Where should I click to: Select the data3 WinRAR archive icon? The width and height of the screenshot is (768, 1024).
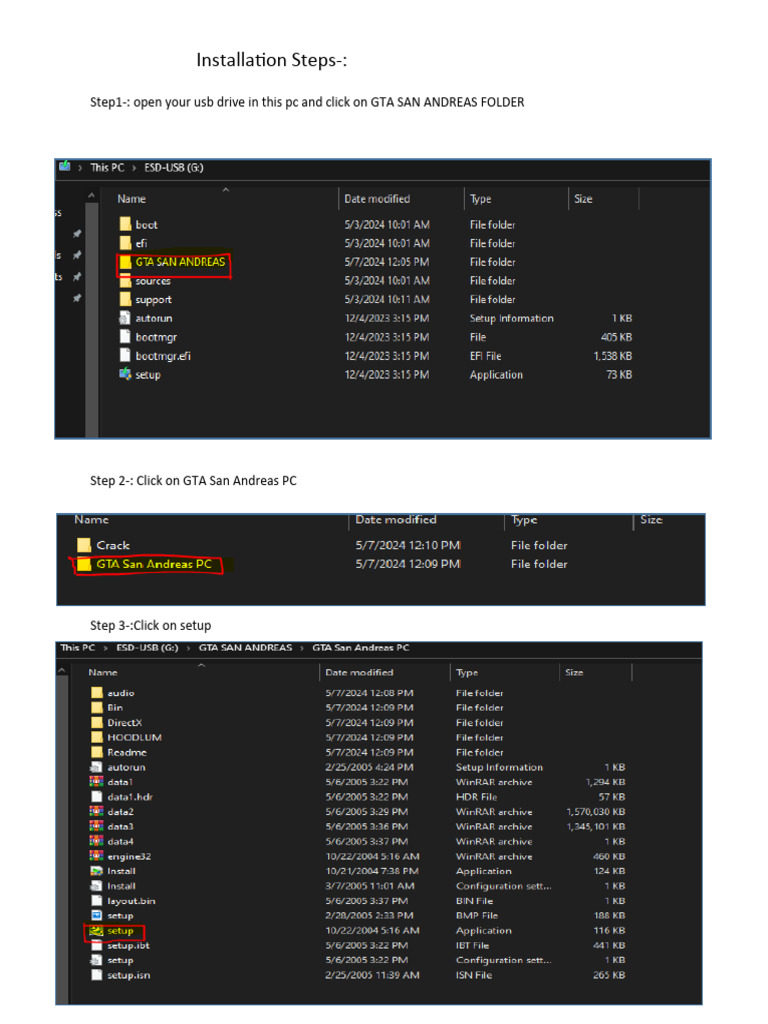click(x=97, y=826)
